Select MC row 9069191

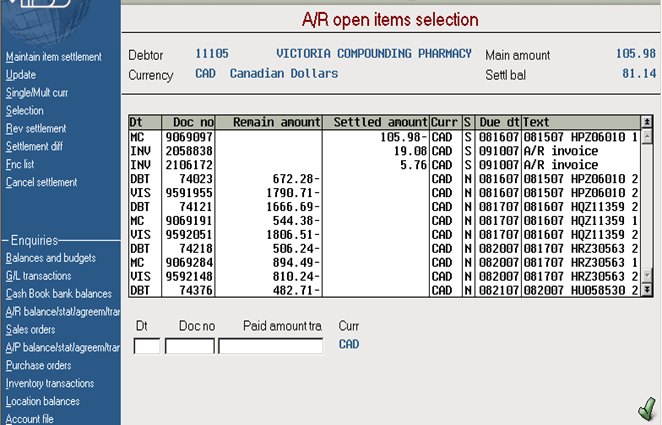point(385,221)
